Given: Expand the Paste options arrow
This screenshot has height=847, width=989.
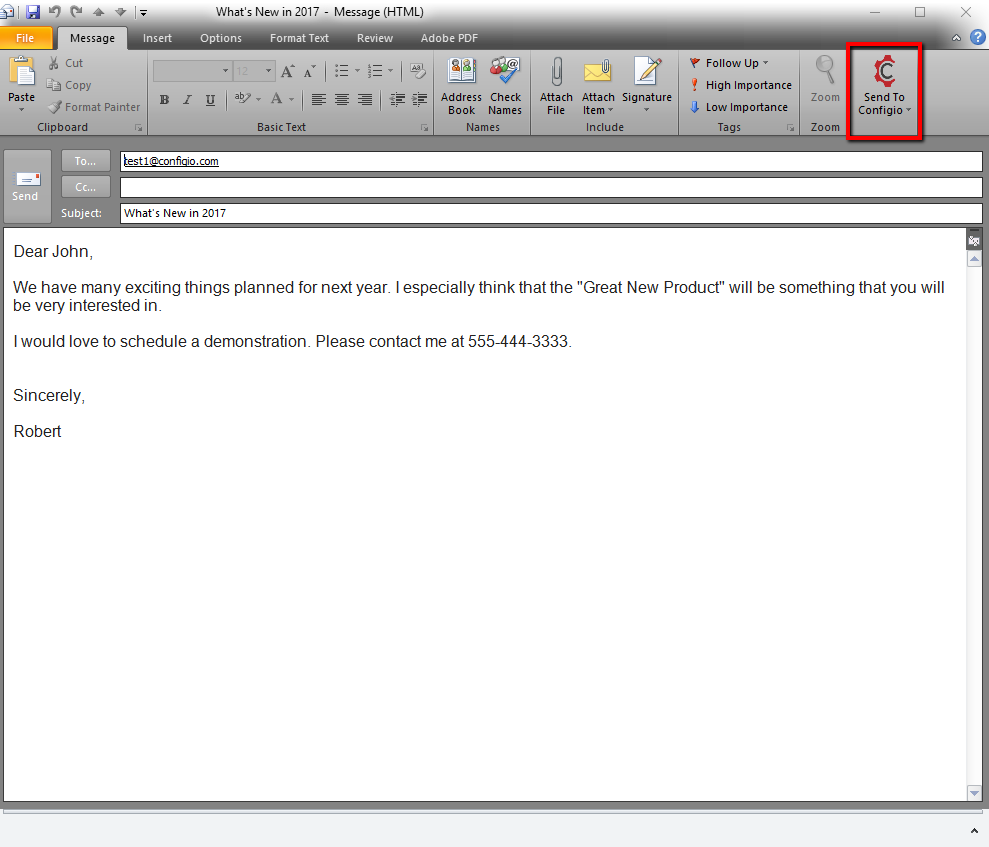Looking at the screenshot, I should coord(21,110).
